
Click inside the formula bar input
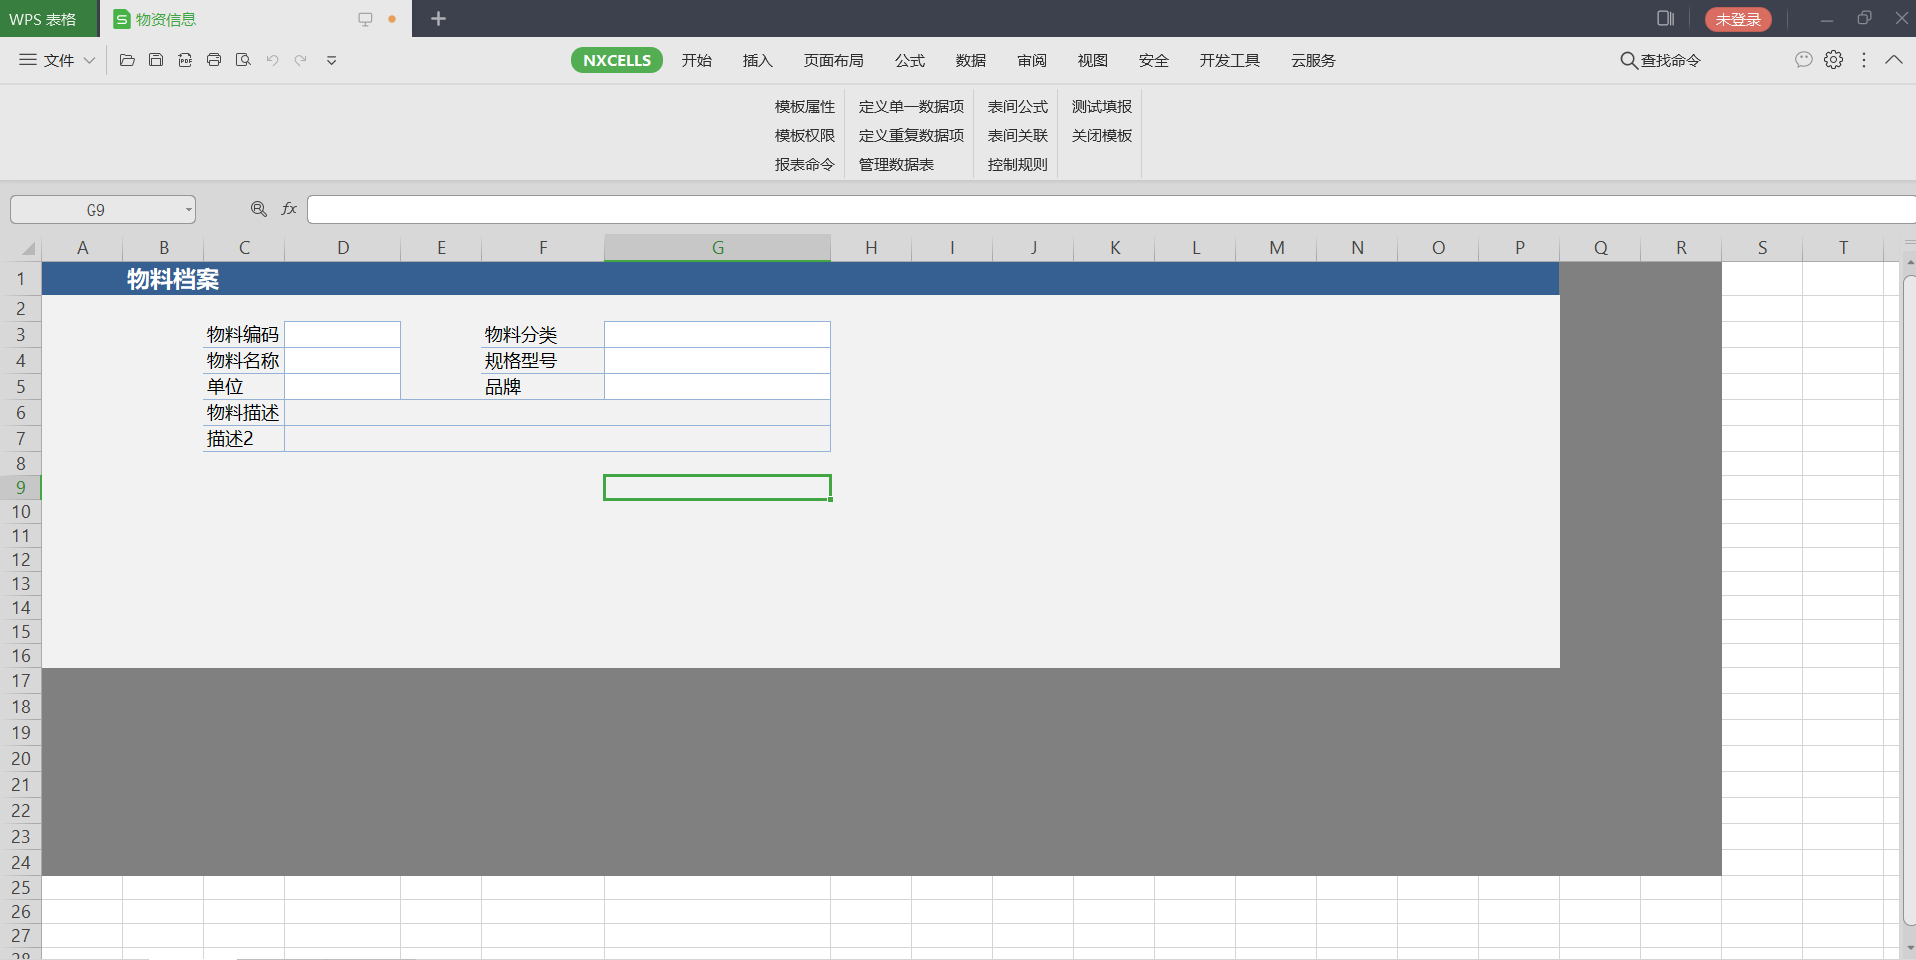click(1100, 209)
